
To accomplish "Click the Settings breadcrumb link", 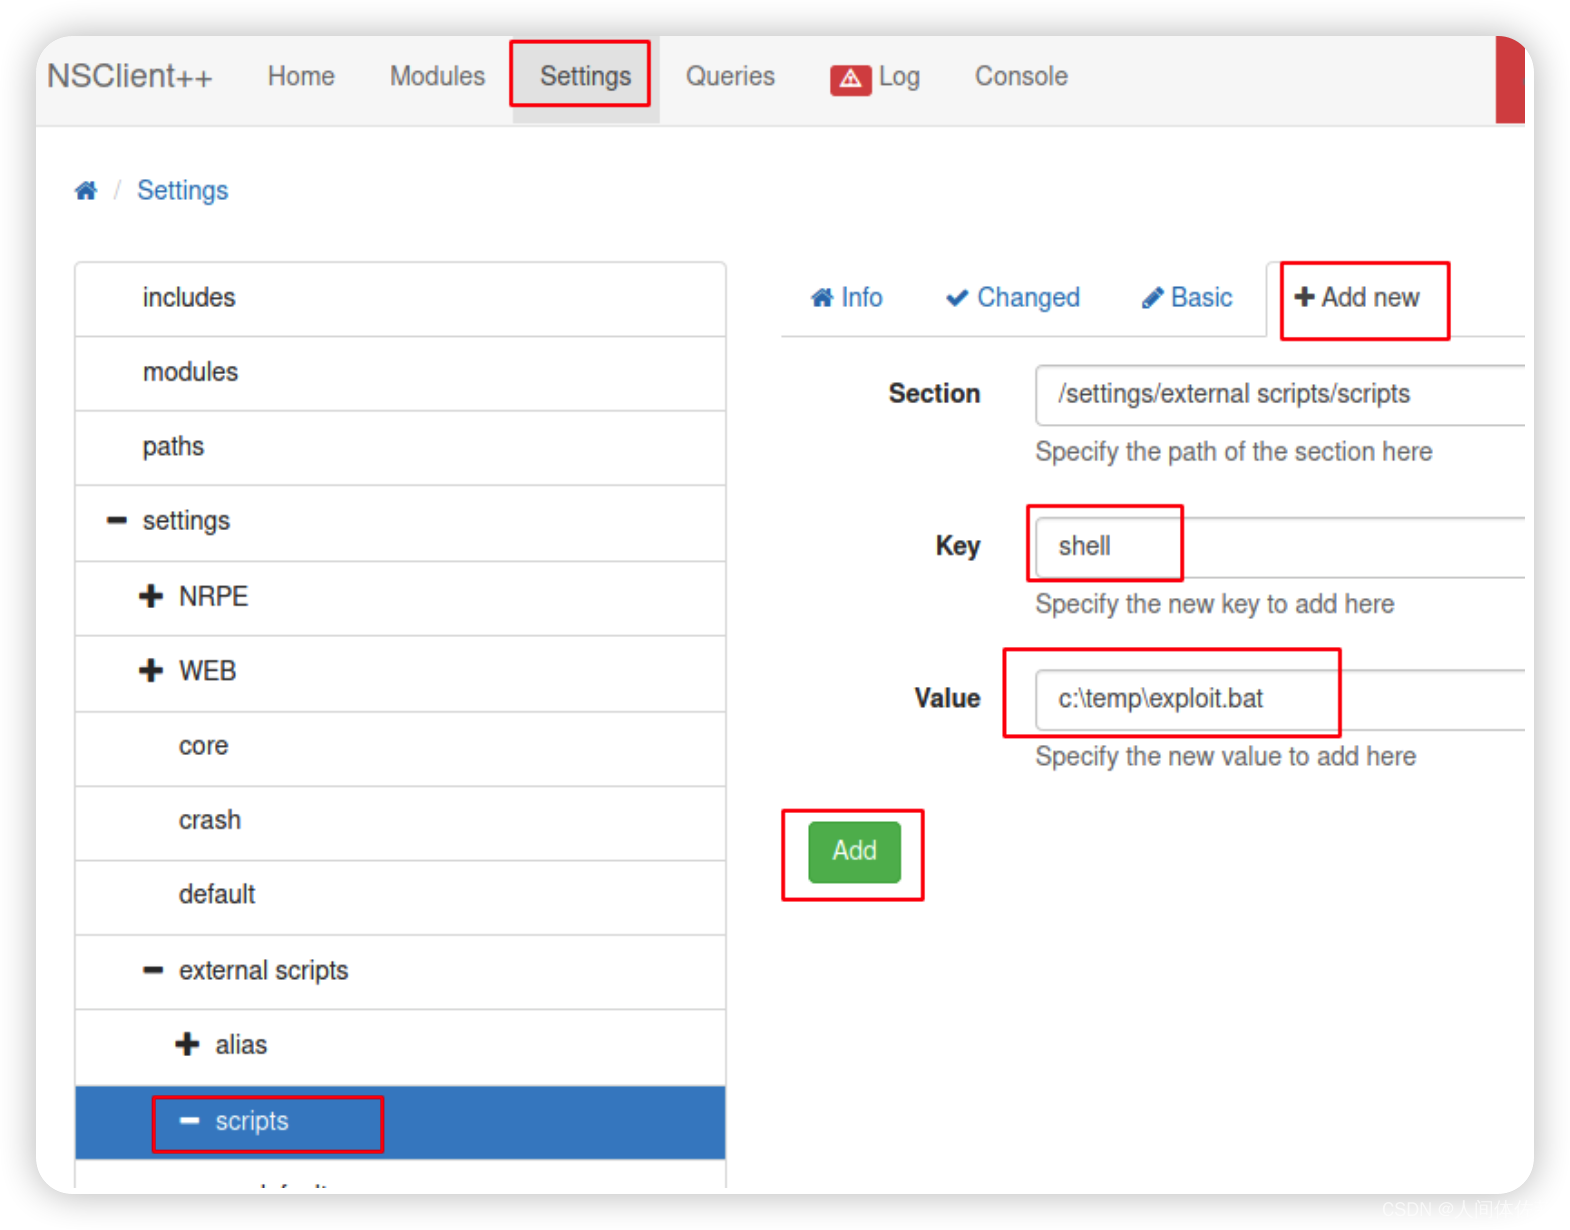I will pyautogui.click(x=183, y=190).
